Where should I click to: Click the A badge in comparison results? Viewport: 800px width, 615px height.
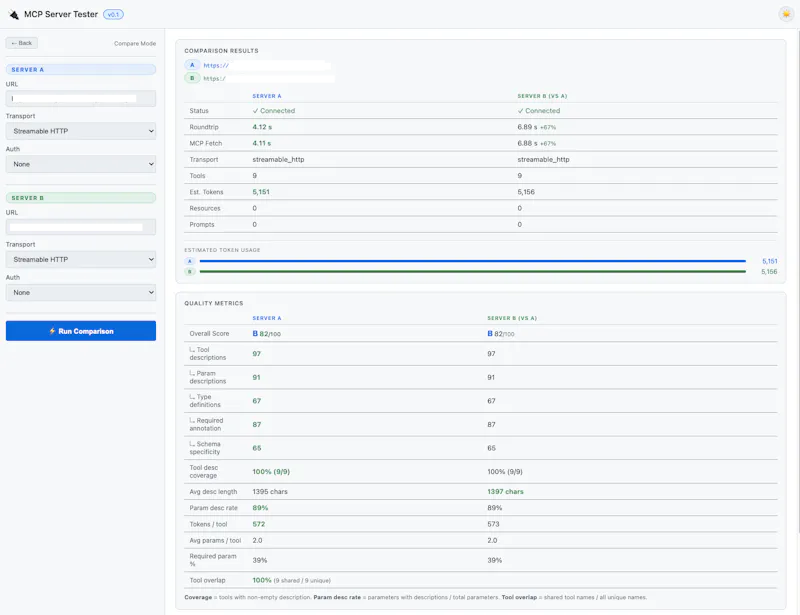coord(192,65)
